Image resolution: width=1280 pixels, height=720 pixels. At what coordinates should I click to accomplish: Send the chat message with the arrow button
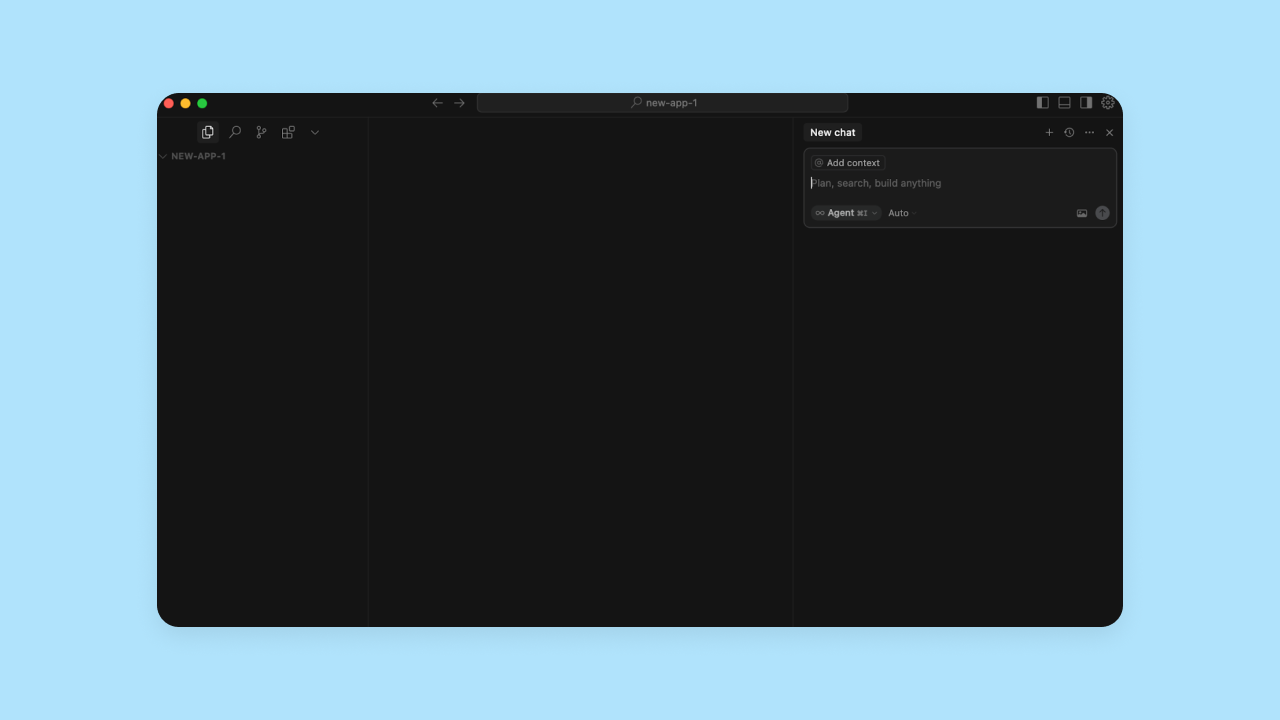click(1102, 212)
